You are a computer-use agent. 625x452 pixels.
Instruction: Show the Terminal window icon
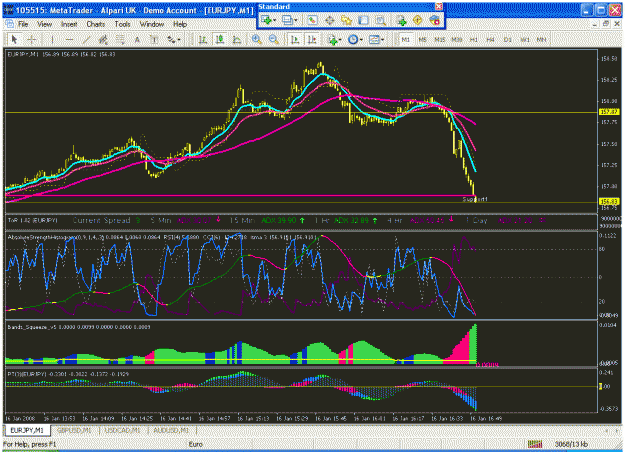click(364, 20)
